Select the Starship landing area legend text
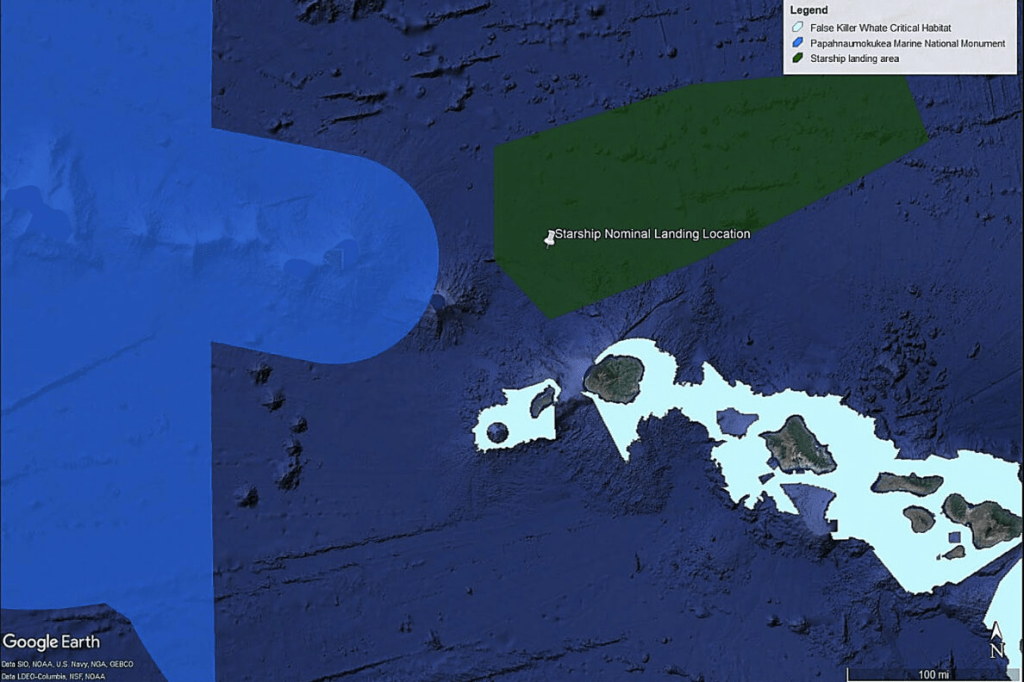The width and height of the screenshot is (1024, 682). 854,59
